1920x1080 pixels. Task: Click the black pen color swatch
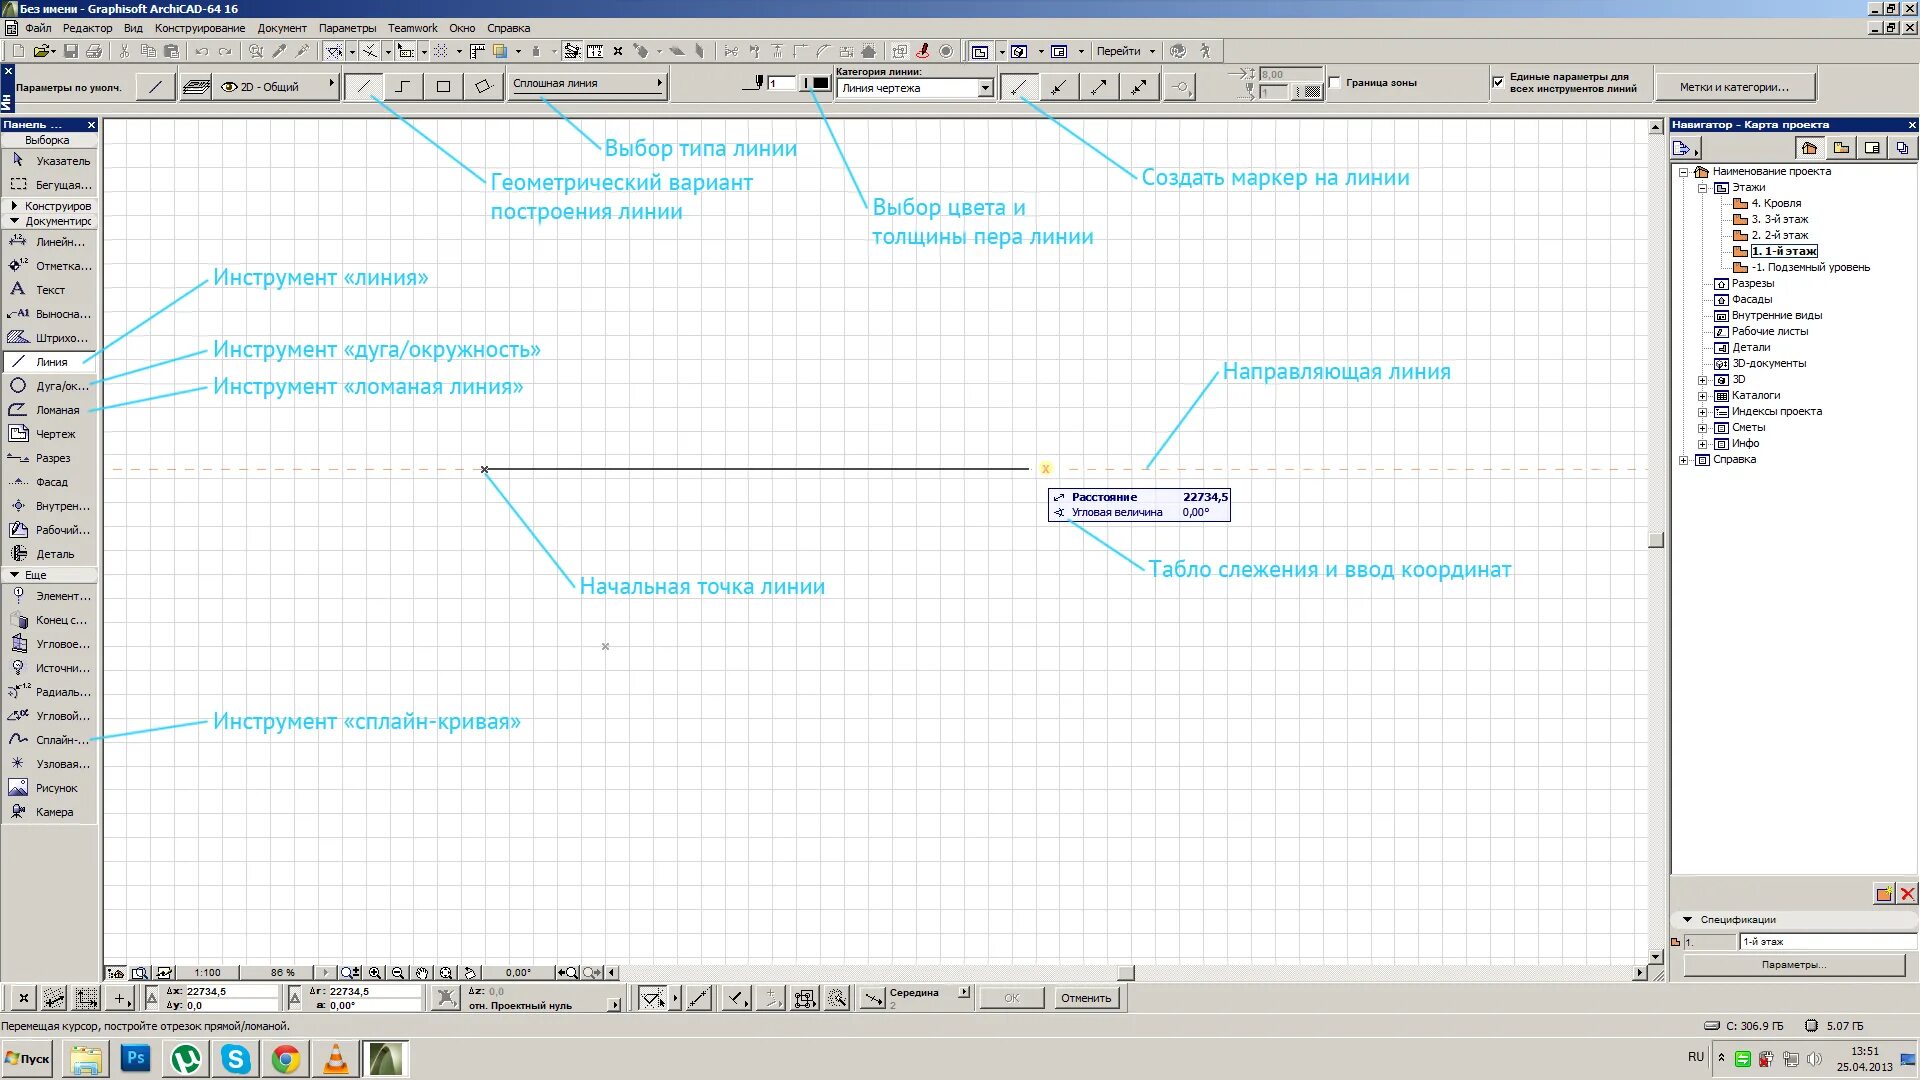(821, 84)
